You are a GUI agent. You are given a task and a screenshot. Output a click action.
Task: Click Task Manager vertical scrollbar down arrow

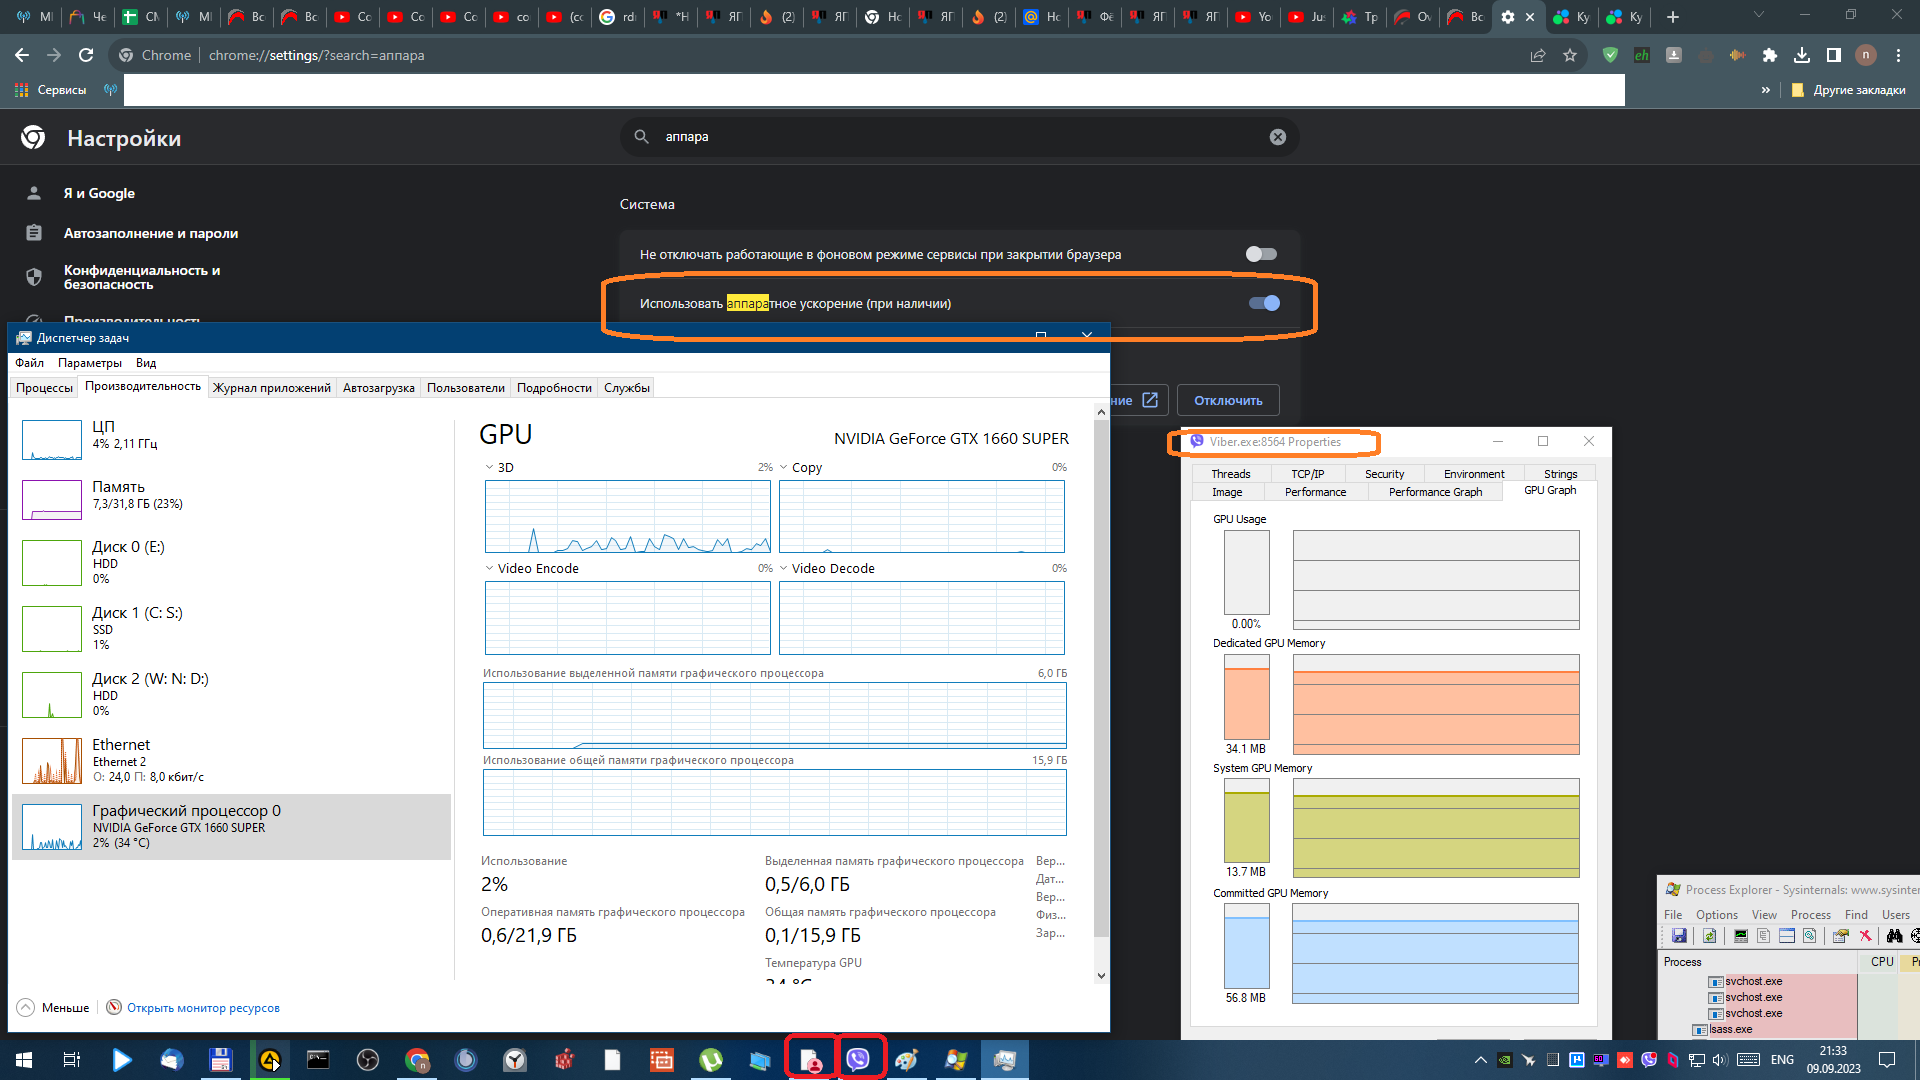click(x=1101, y=976)
